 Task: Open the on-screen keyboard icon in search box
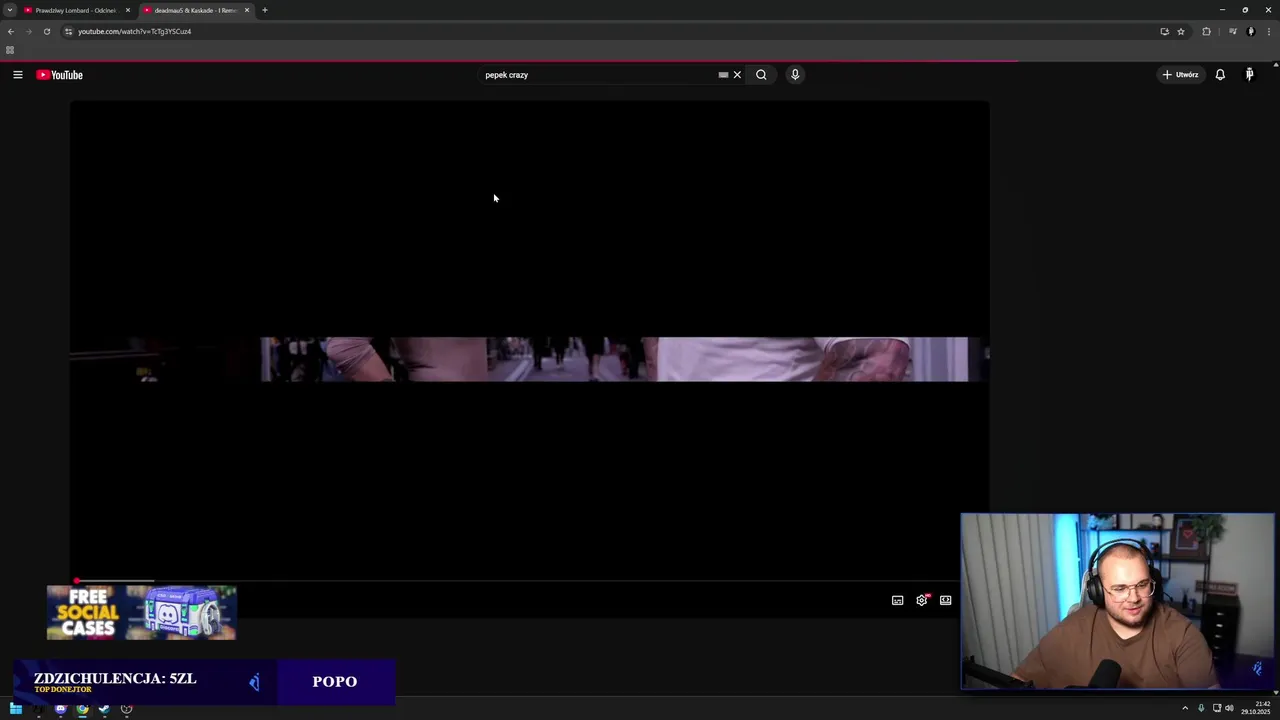(723, 75)
